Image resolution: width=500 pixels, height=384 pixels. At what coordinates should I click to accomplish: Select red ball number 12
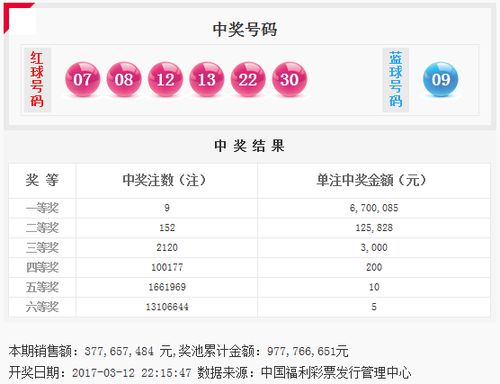point(165,79)
